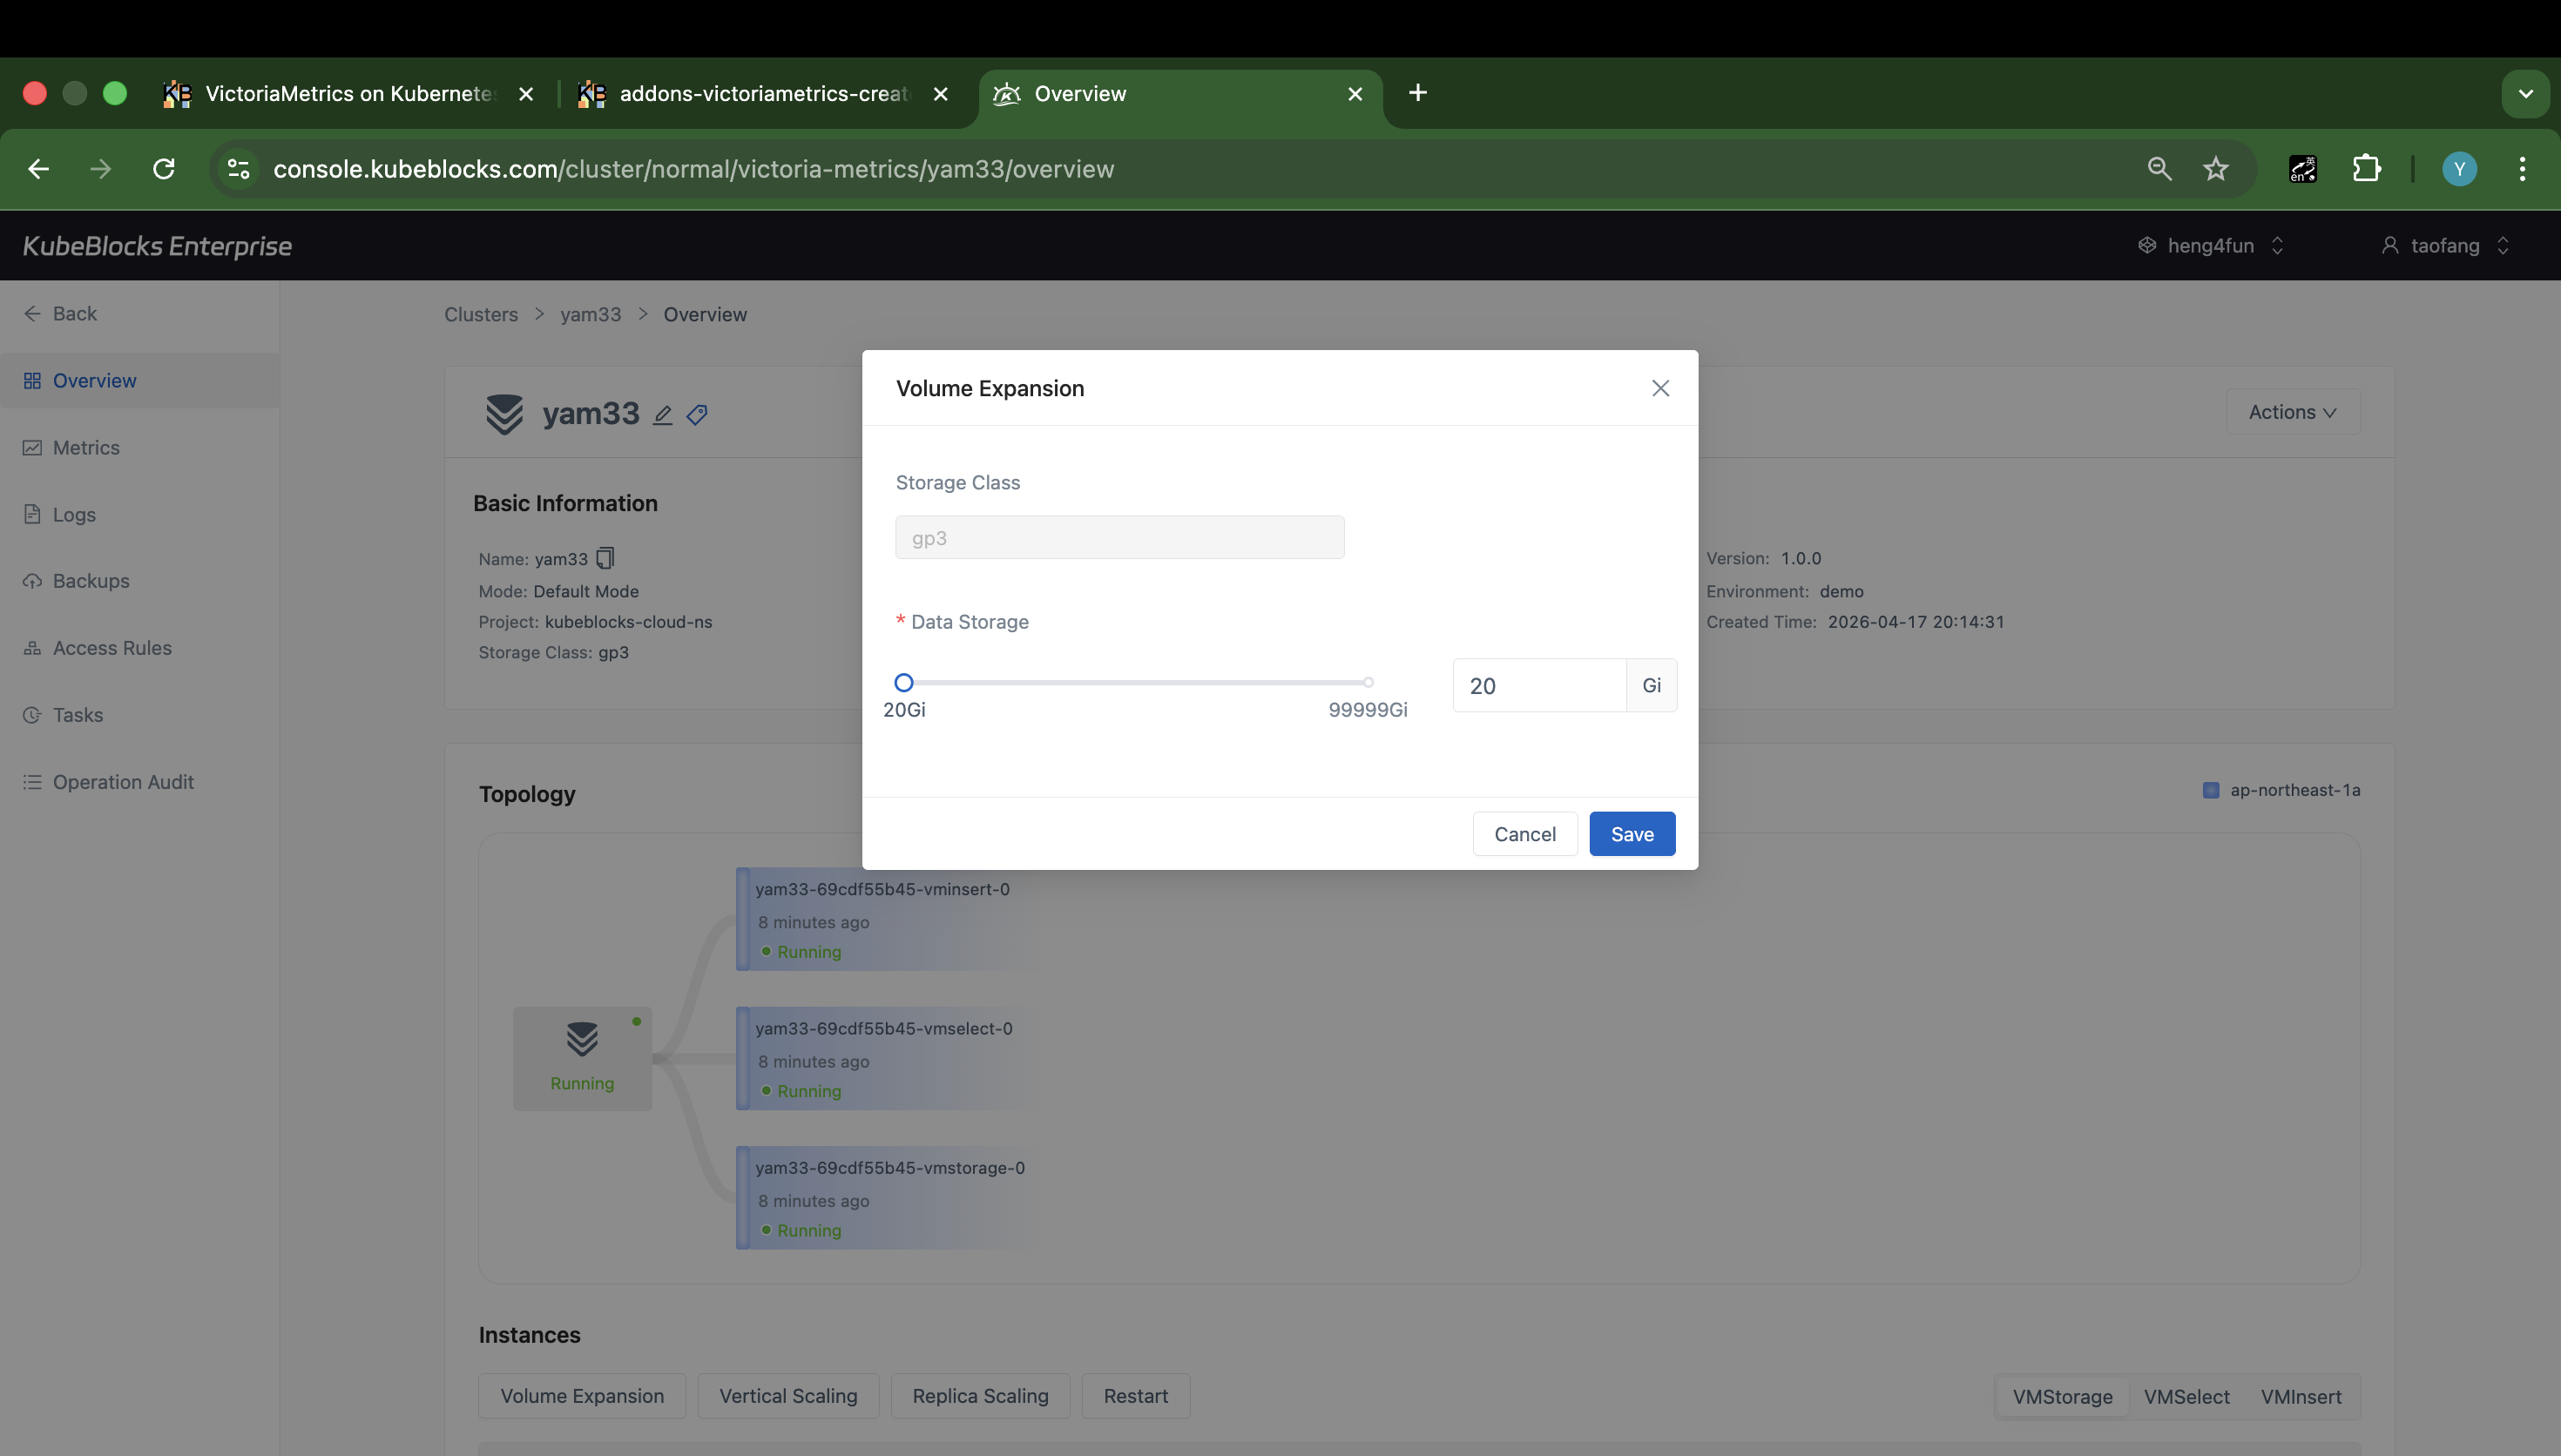Click the Tasks clock icon
Screen dimensions: 2561x1456
click(32, 715)
